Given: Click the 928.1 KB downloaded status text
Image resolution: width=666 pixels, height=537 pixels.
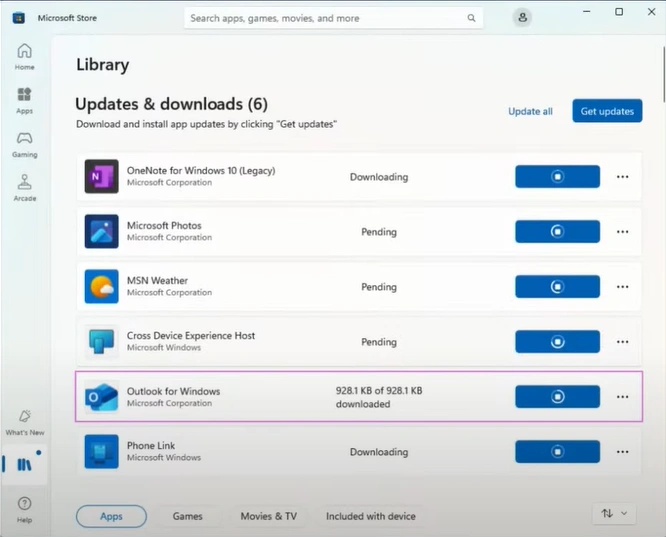Looking at the screenshot, I should pos(379,397).
